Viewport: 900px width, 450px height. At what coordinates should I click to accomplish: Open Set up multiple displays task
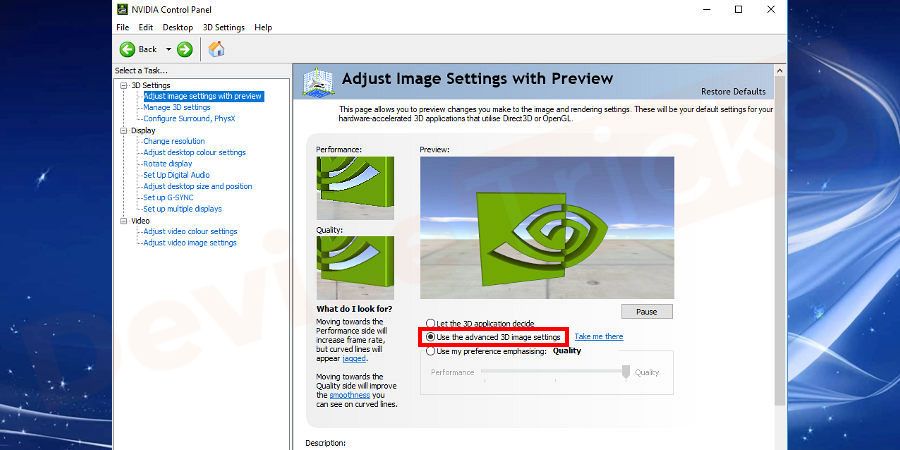pos(183,209)
